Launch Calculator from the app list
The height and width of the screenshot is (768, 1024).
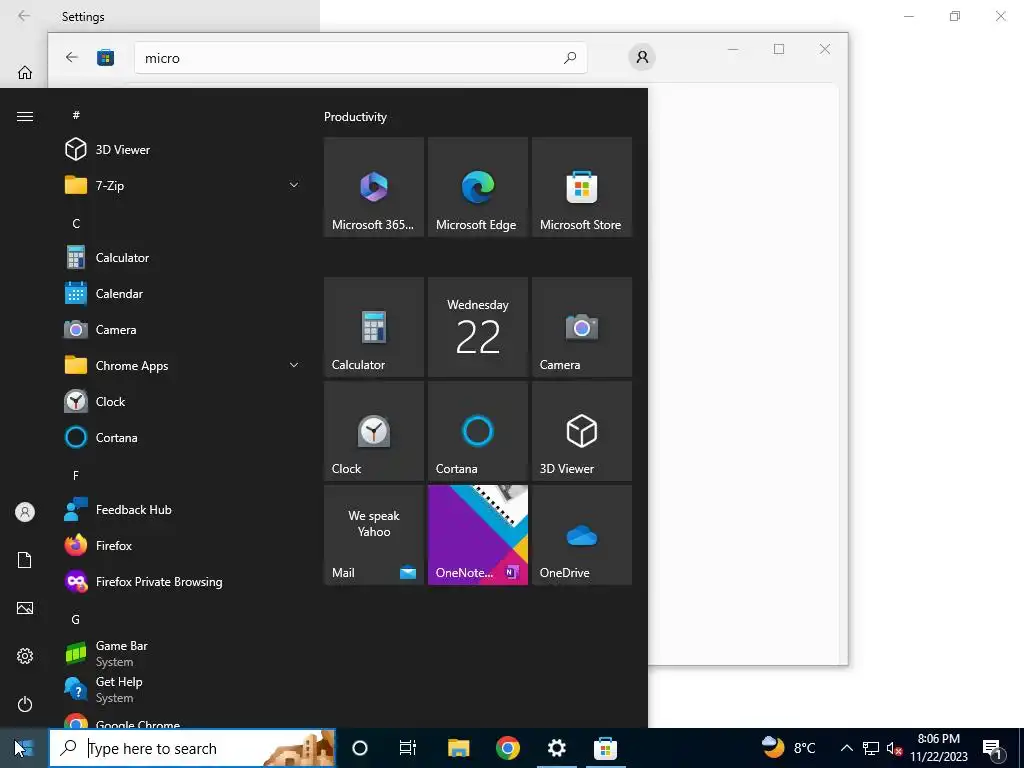pyautogui.click(x=182, y=257)
